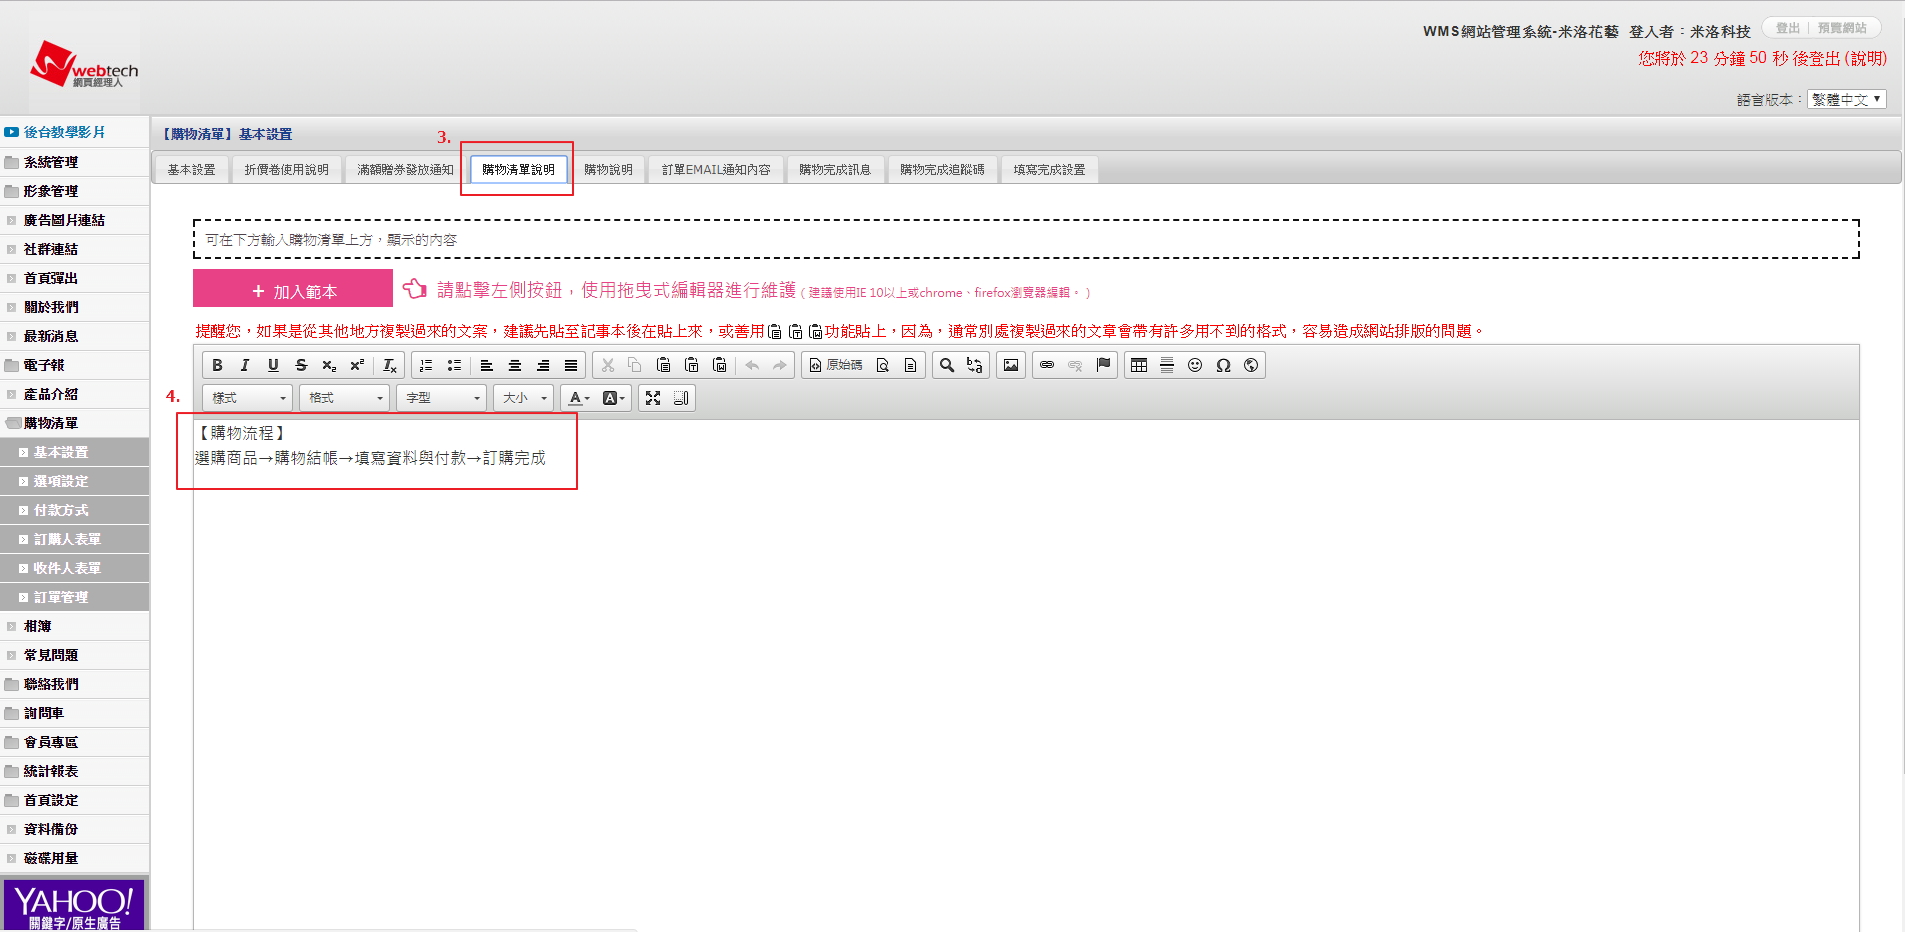Insert a table into the editor
This screenshot has width=1905, height=932.
point(1139,366)
